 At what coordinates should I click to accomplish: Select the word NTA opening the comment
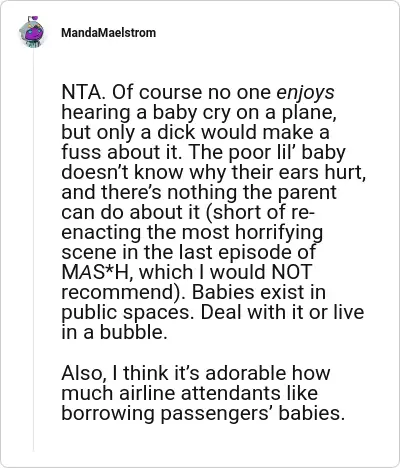[81, 93]
